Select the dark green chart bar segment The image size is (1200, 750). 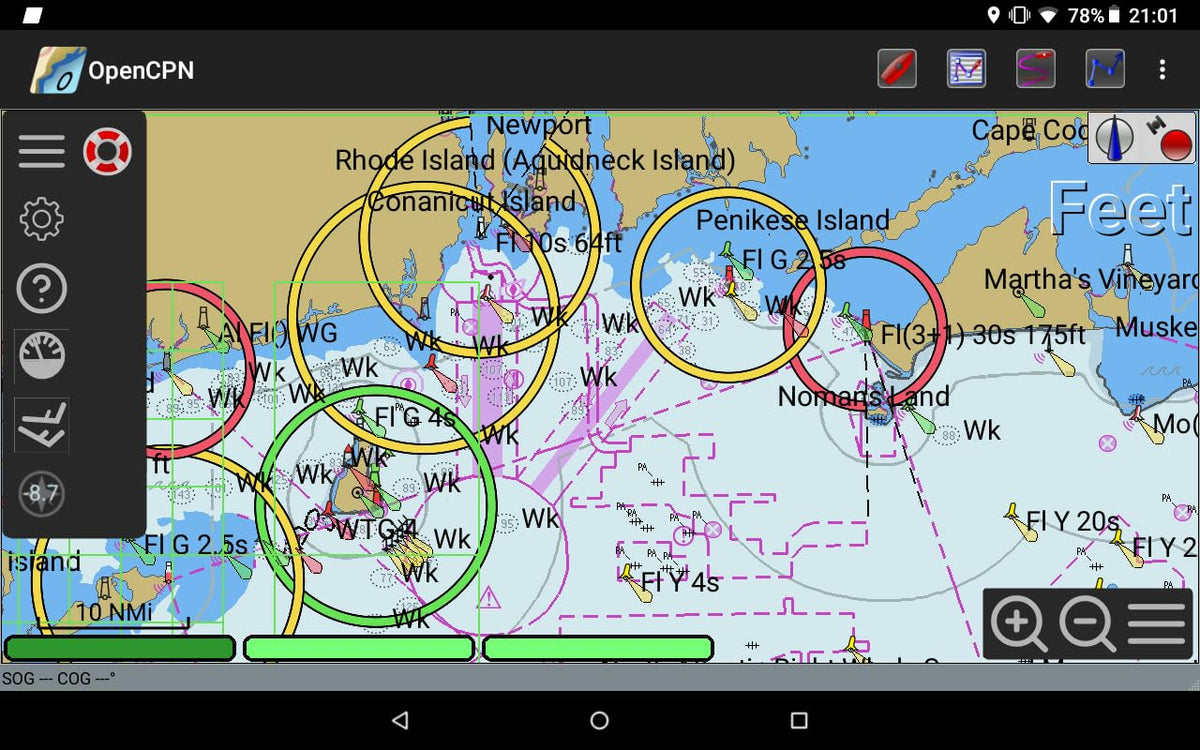pos(120,648)
